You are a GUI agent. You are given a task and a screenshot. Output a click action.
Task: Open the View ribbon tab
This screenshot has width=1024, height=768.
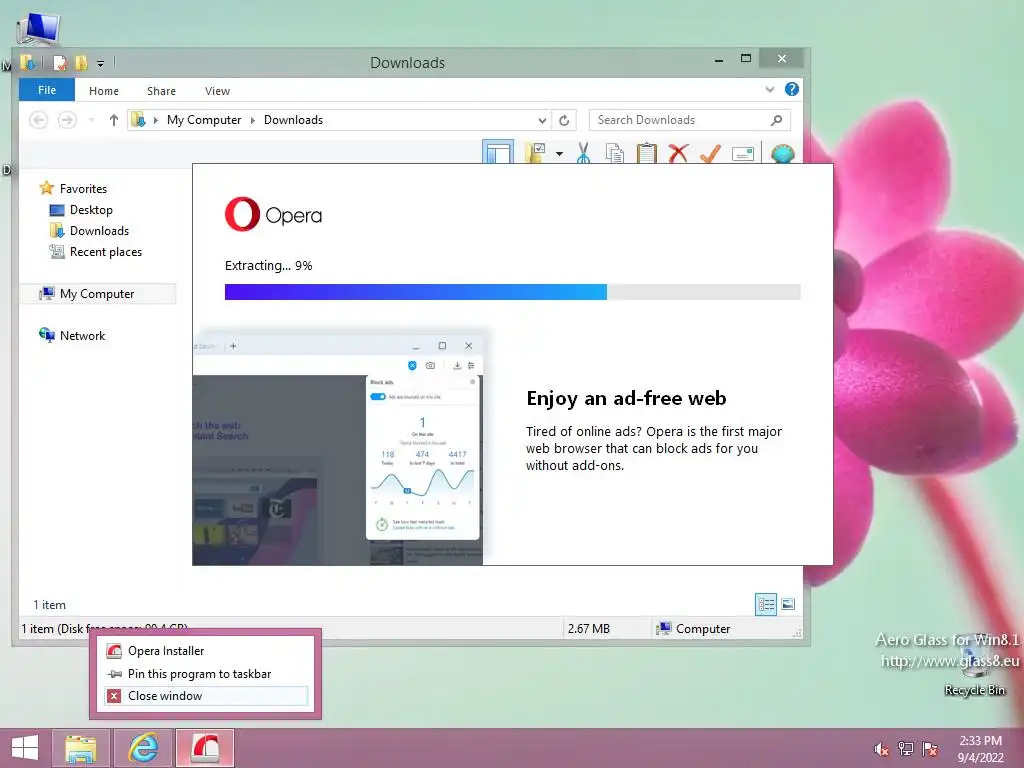(x=217, y=91)
